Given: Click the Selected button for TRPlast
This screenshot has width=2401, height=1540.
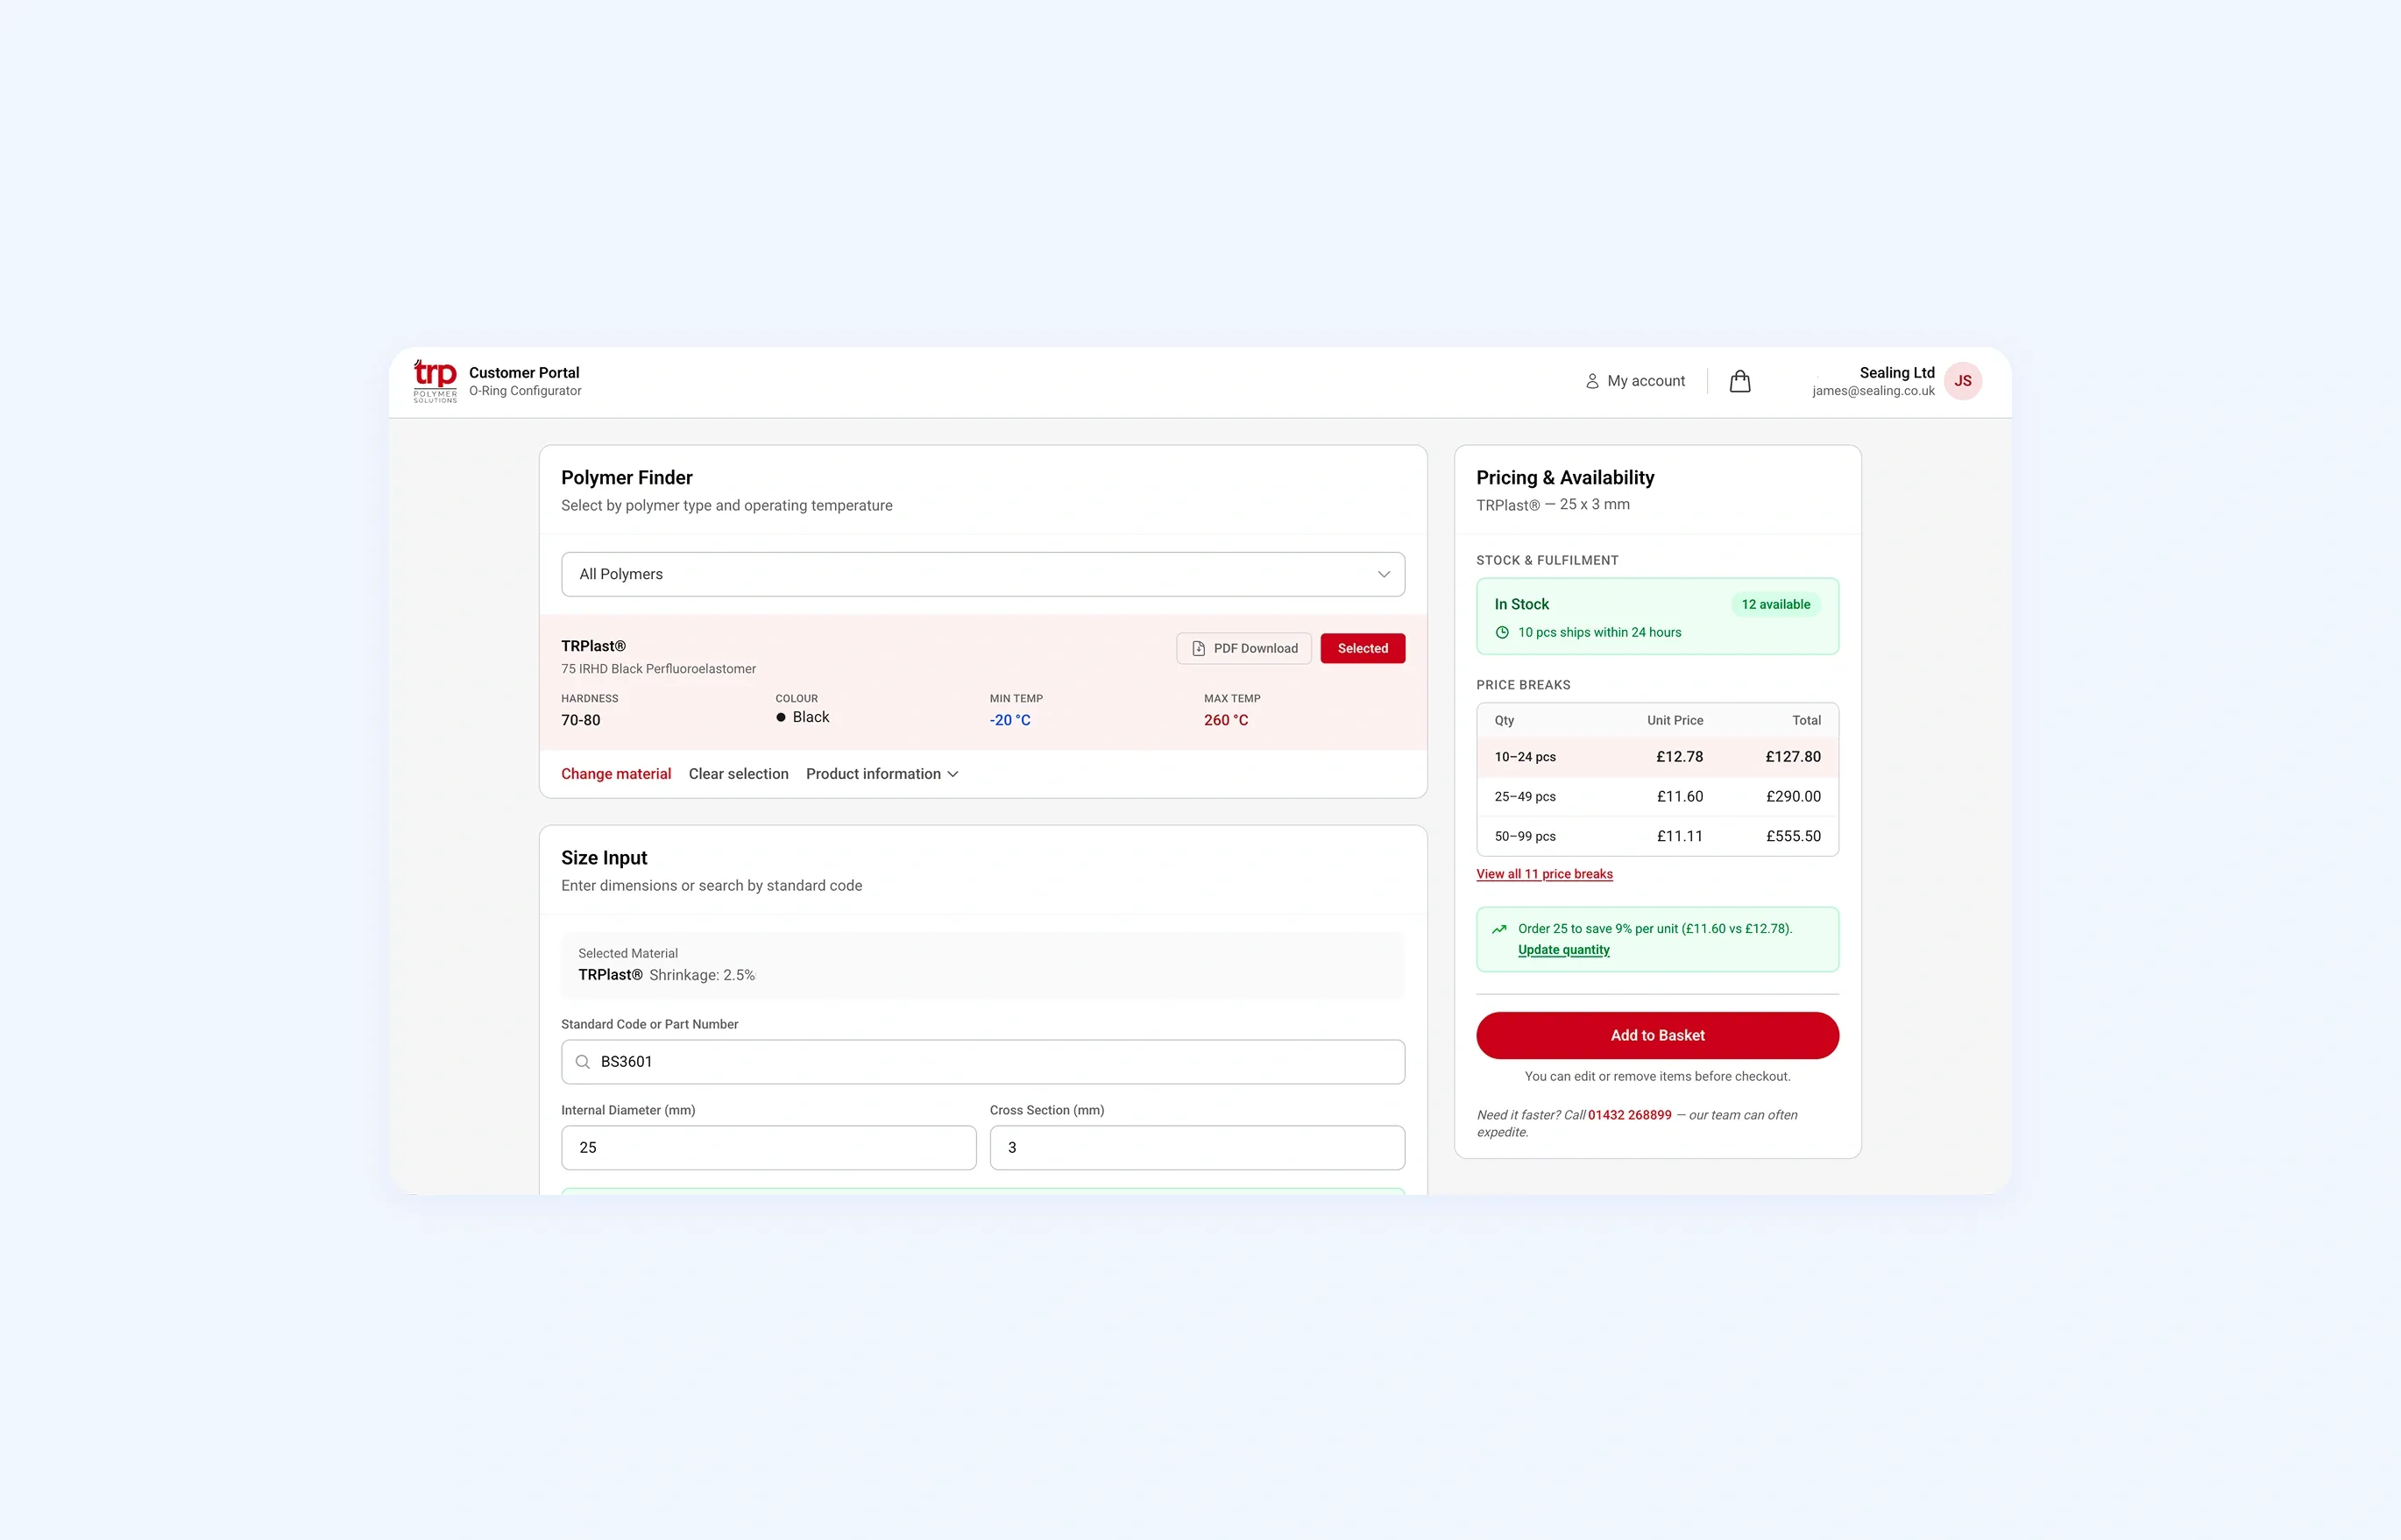Looking at the screenshot, I should [1363, 648].
